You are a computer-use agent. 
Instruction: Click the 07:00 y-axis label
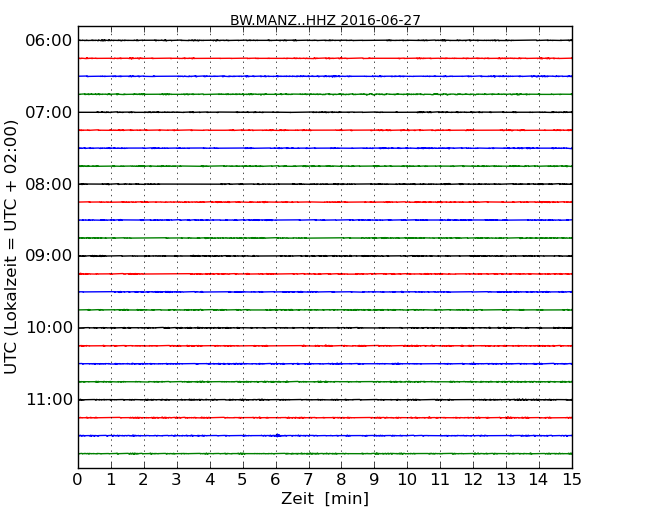click(x=49, y=112)
